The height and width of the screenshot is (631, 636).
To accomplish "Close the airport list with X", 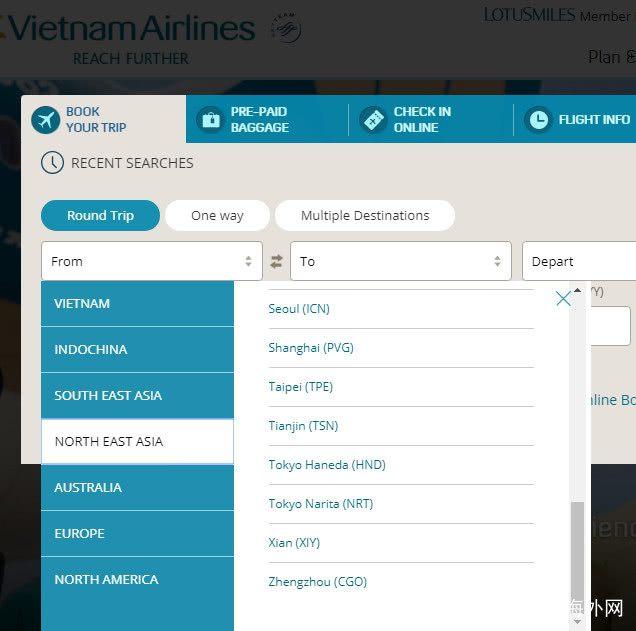I will (563, 298).
